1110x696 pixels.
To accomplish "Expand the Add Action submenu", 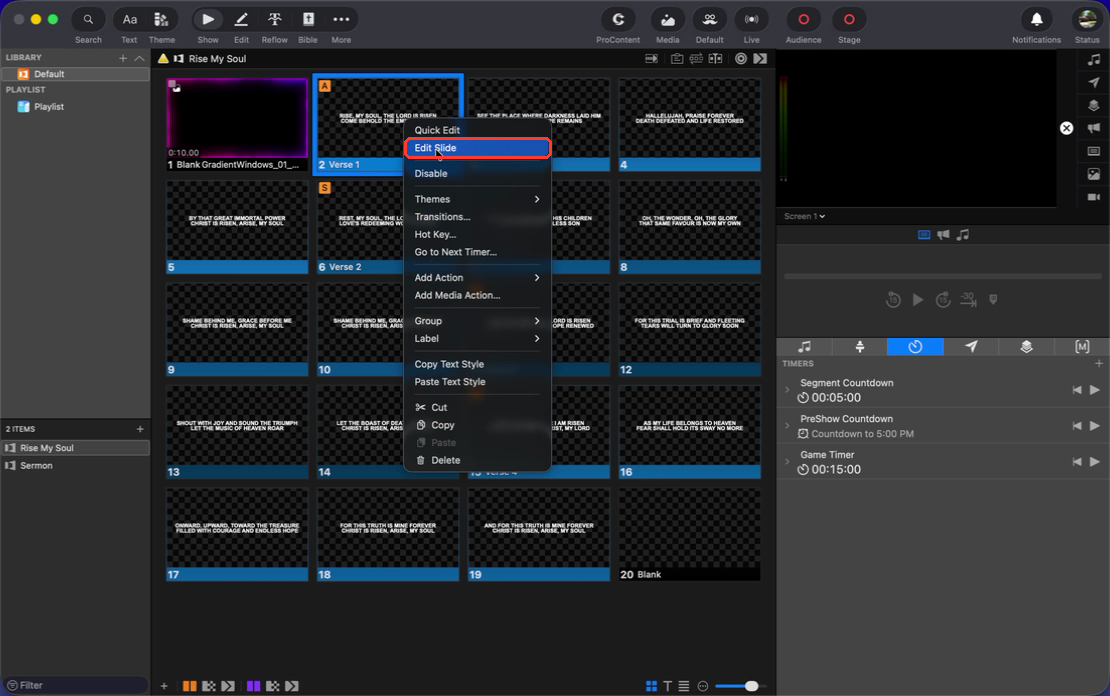I will (x=477, y=278).
